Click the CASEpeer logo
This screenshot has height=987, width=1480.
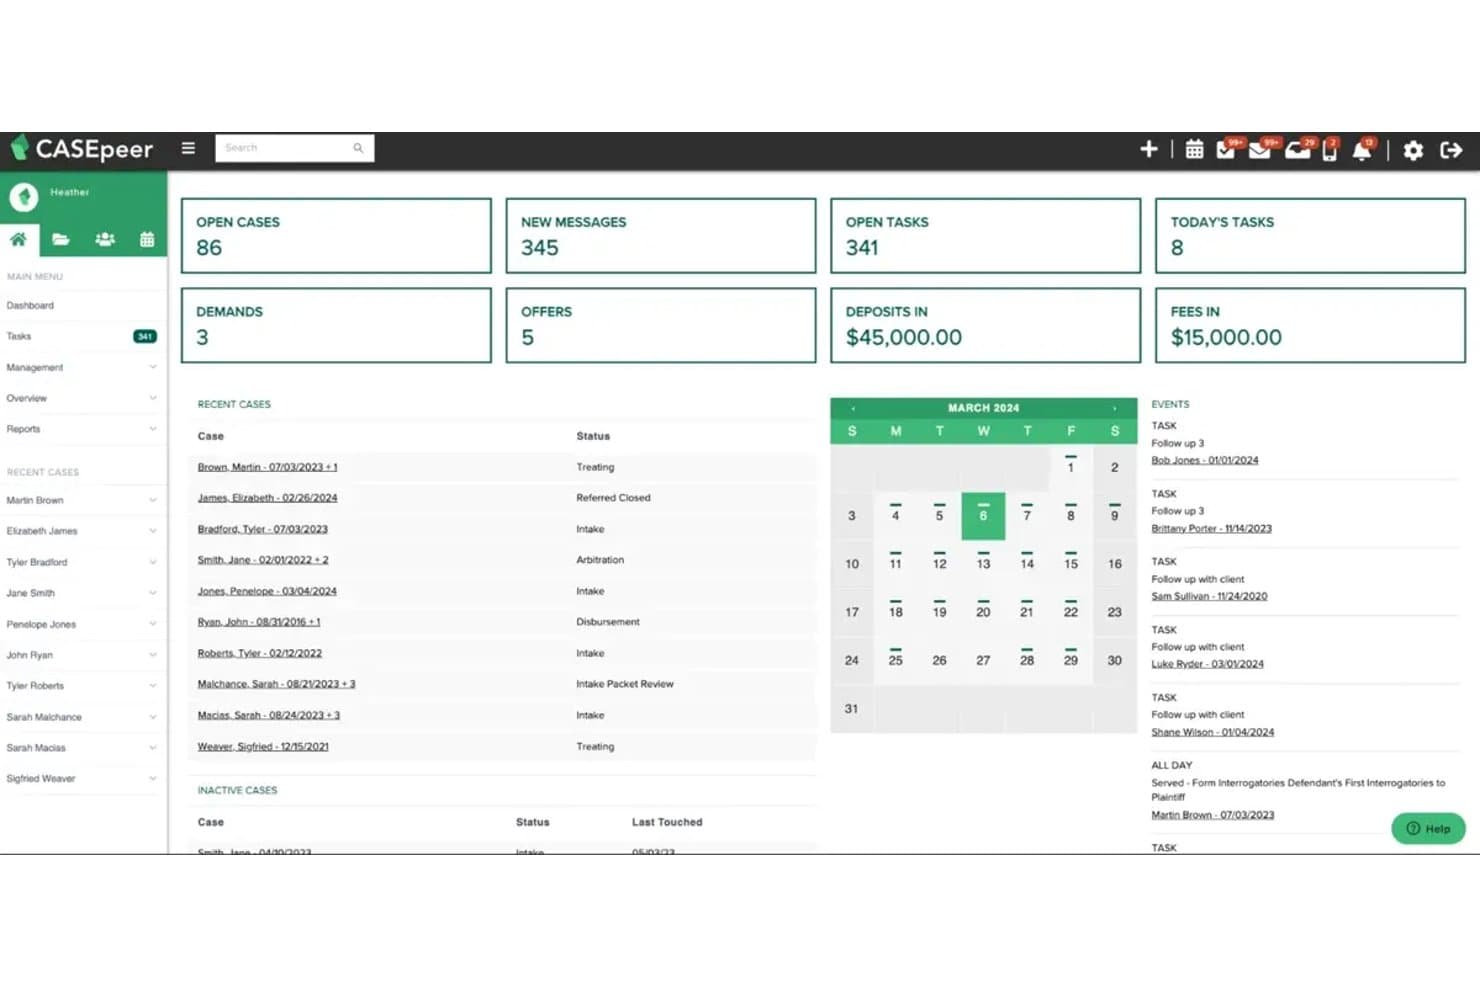coord(82,149)
